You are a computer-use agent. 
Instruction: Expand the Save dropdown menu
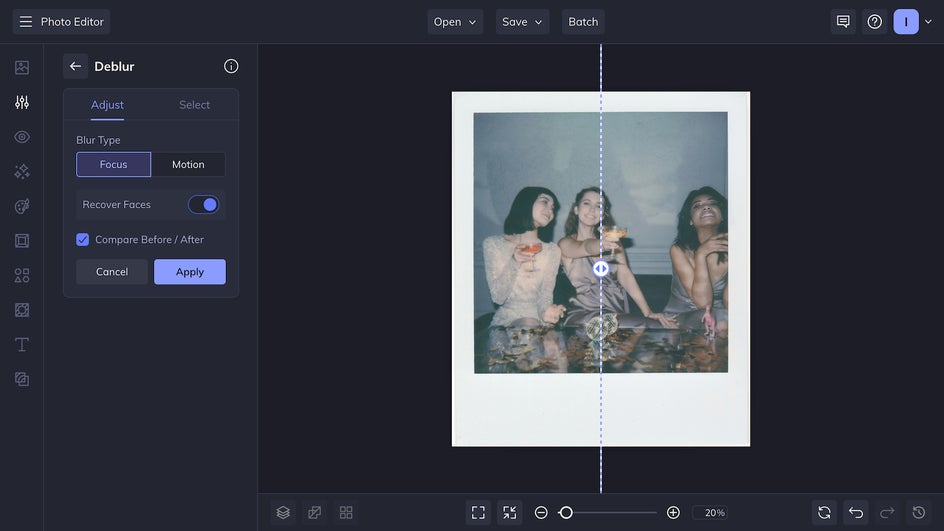pyautogui.click(x=522, y=22)
